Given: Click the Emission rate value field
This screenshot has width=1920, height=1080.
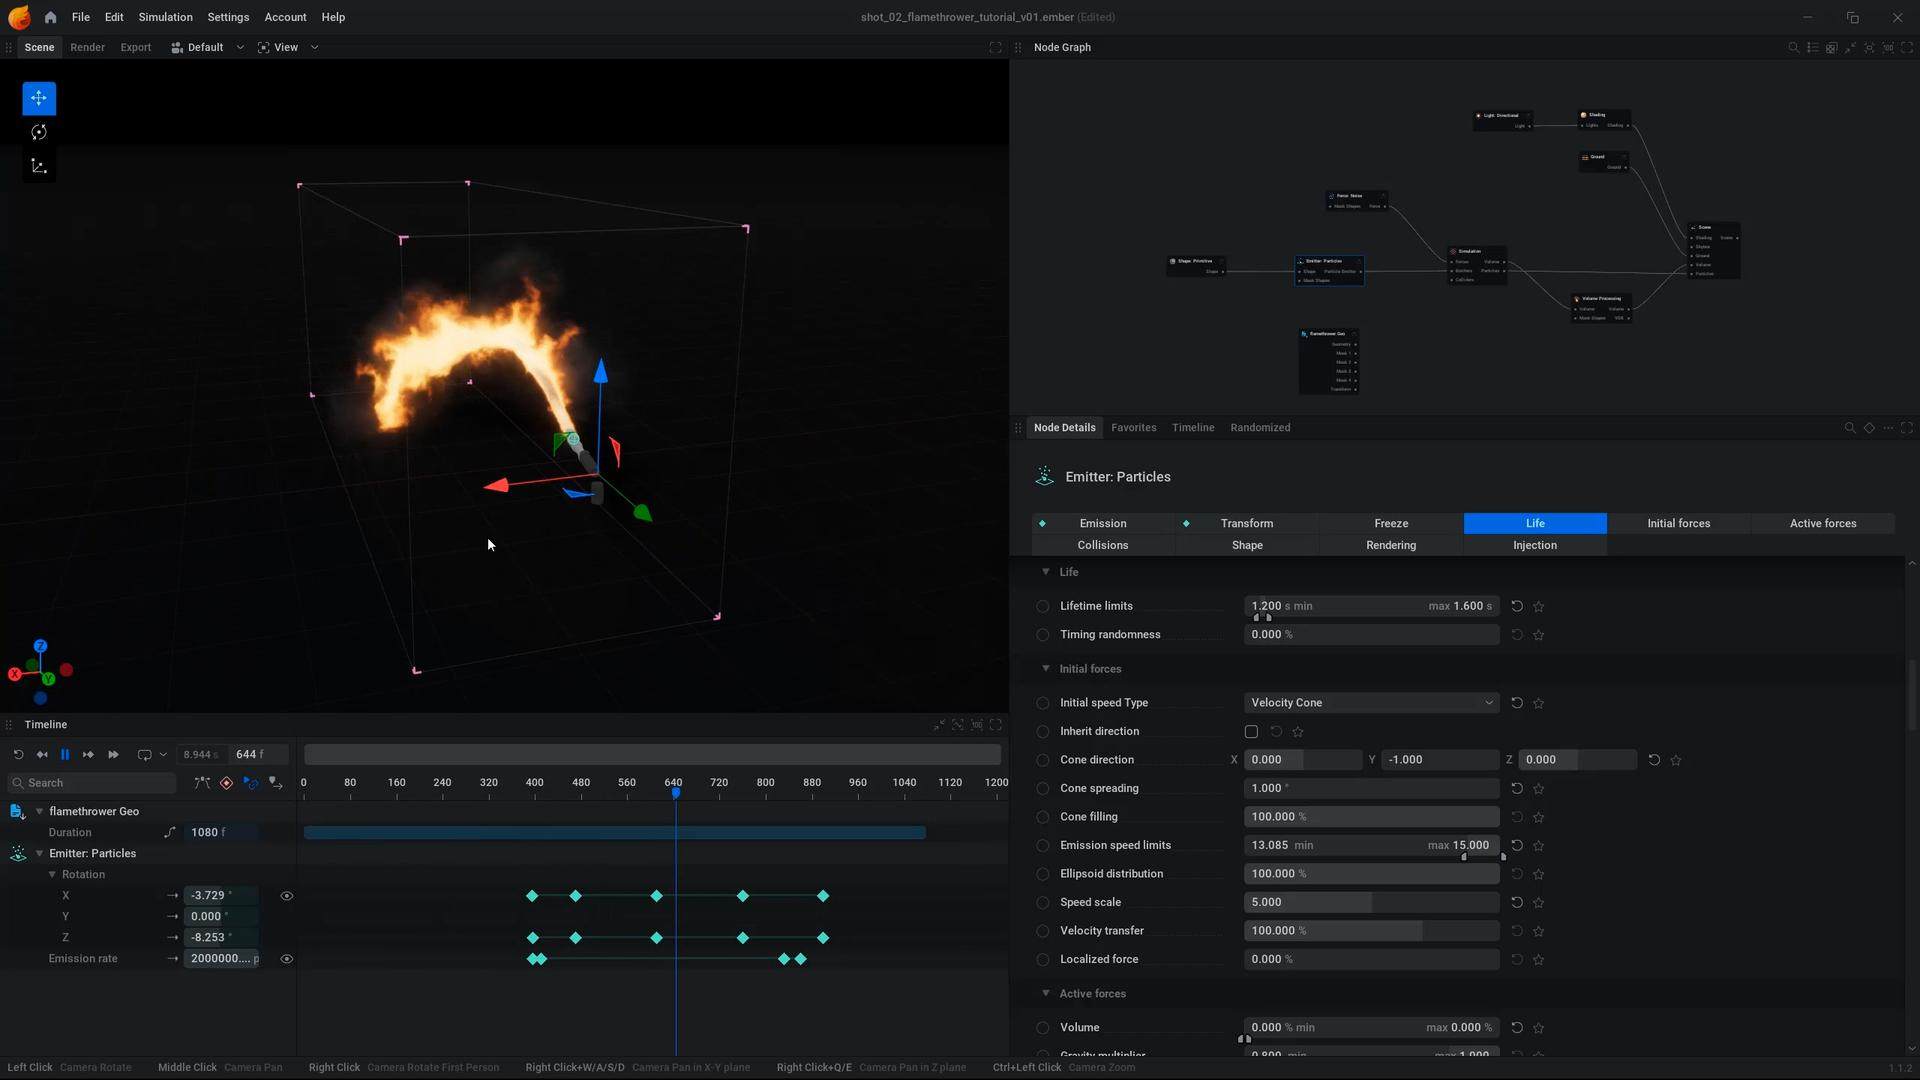Looking at the screenshot, I should point(221,959).
